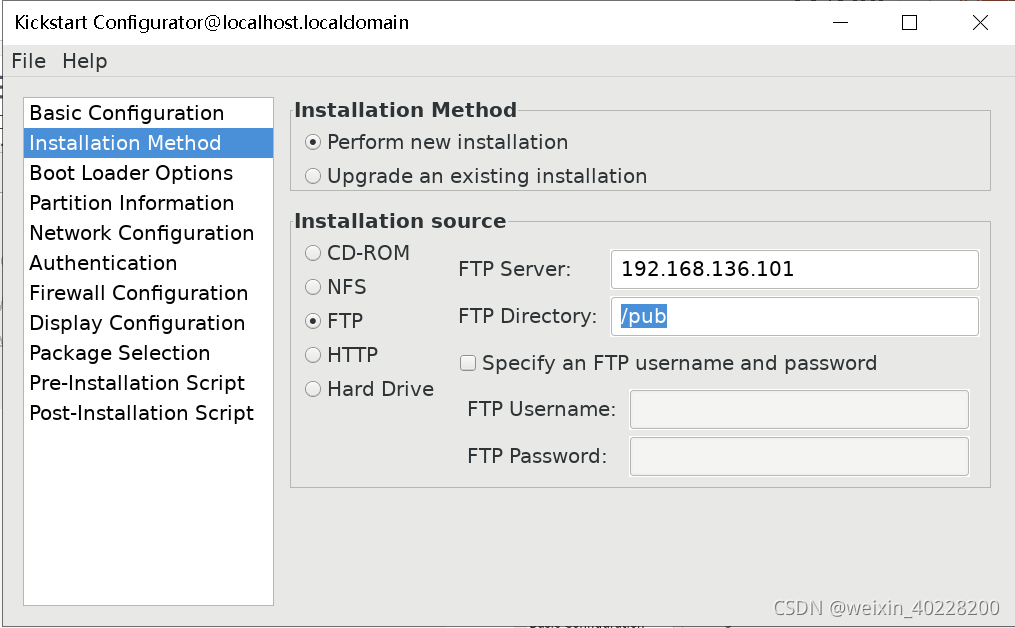Select Basic Configuration in sidebar

[126, 113]
